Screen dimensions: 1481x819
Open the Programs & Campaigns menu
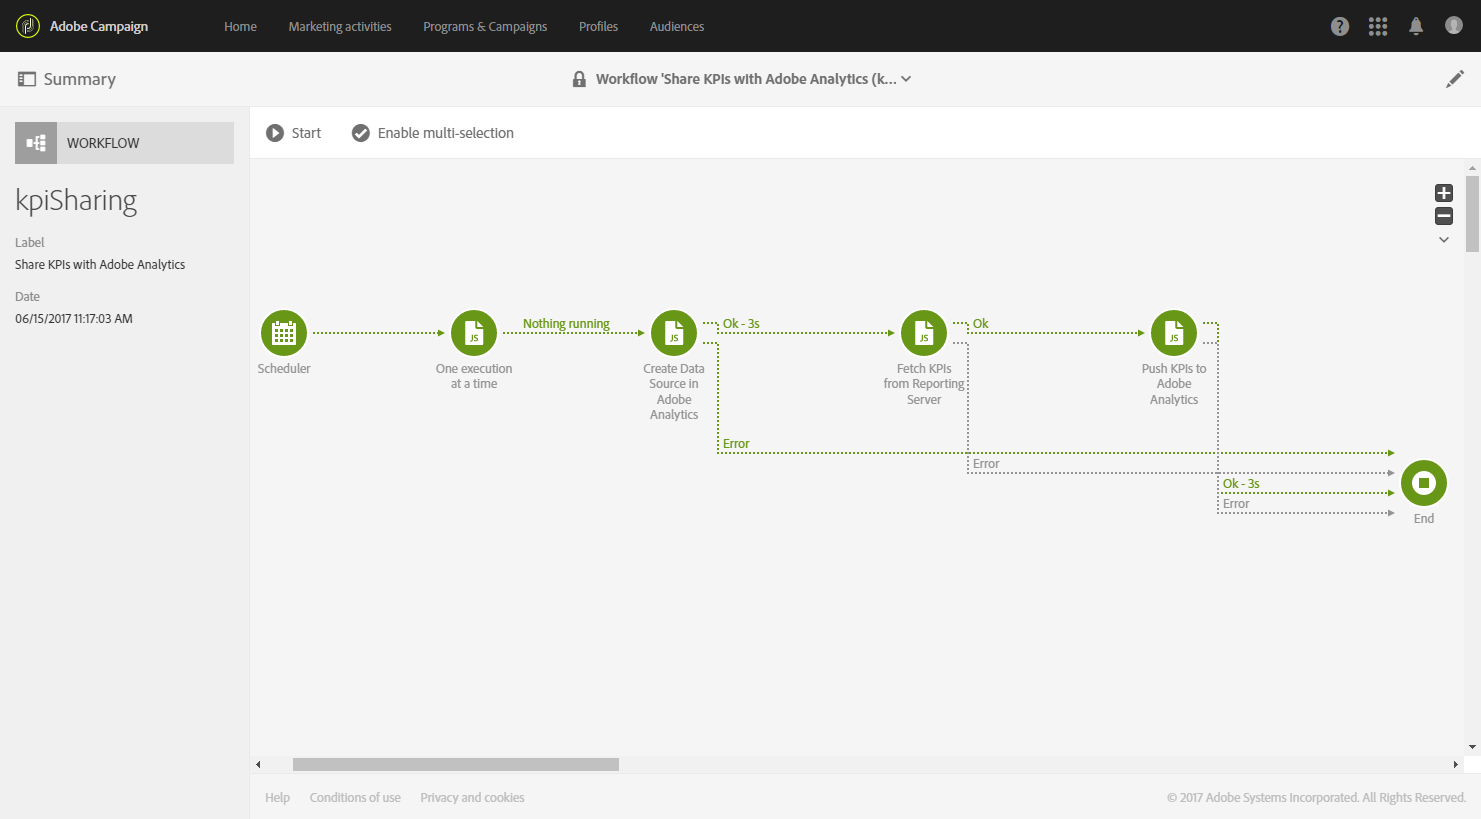click(x=485, y=27)
